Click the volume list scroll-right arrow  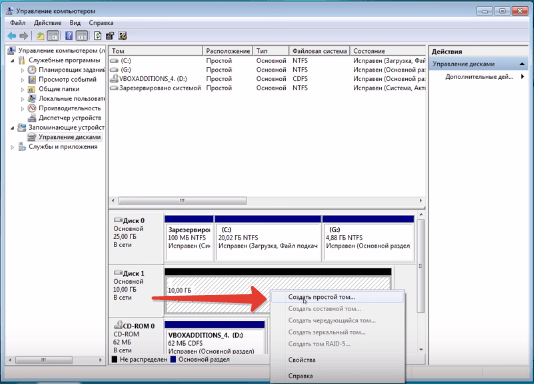(x=421, y=201)
